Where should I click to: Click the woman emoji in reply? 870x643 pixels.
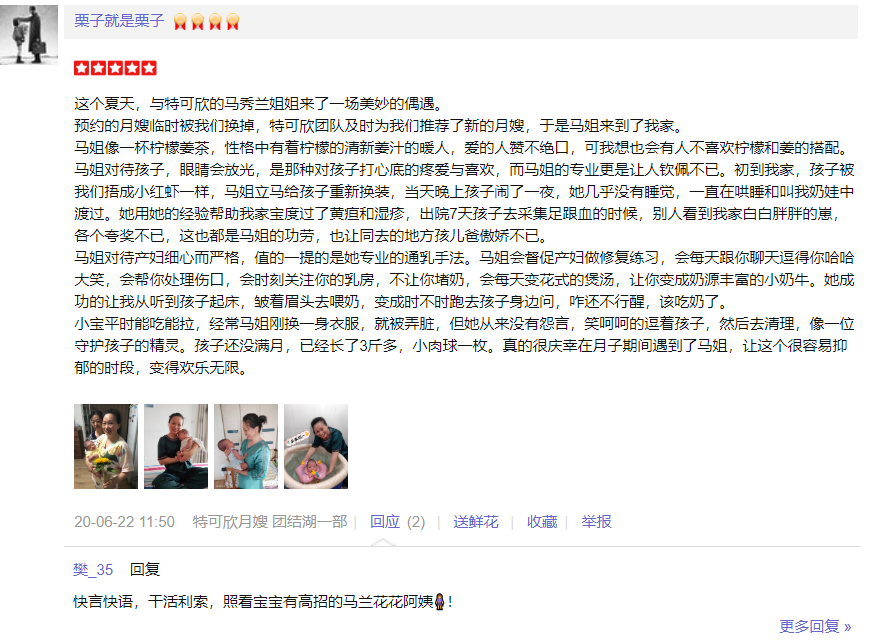[439, 601]
